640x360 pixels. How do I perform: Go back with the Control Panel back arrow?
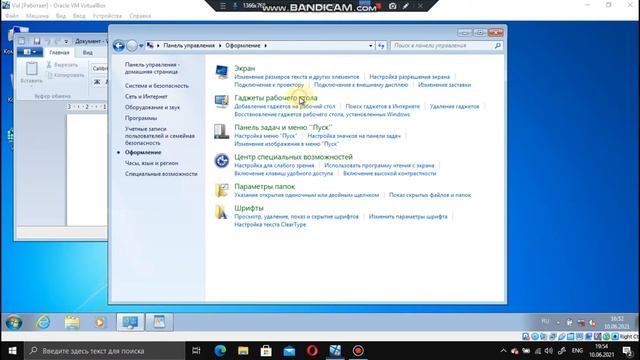[x=119, y=46]
